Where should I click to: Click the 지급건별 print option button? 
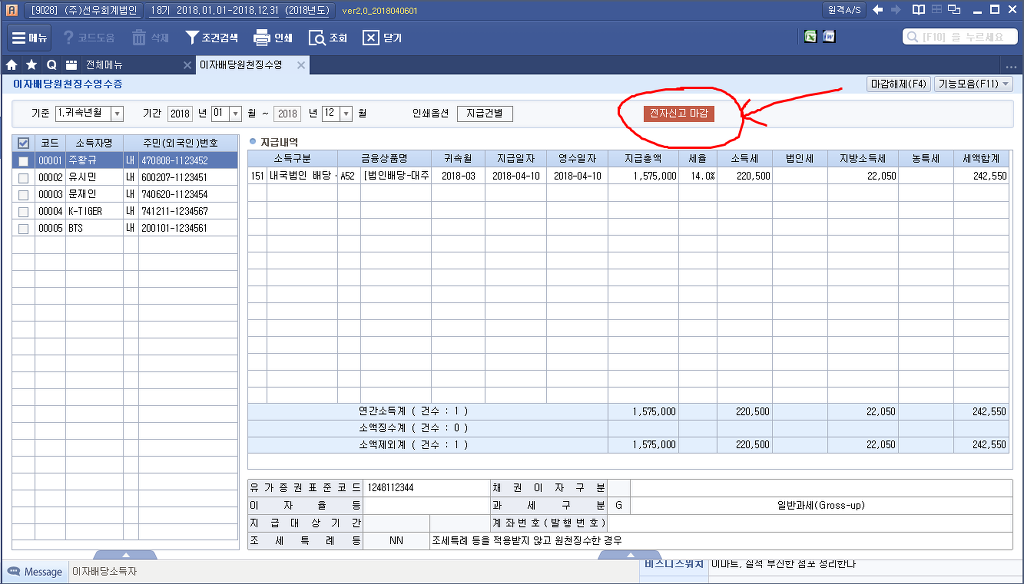(485, 114)
